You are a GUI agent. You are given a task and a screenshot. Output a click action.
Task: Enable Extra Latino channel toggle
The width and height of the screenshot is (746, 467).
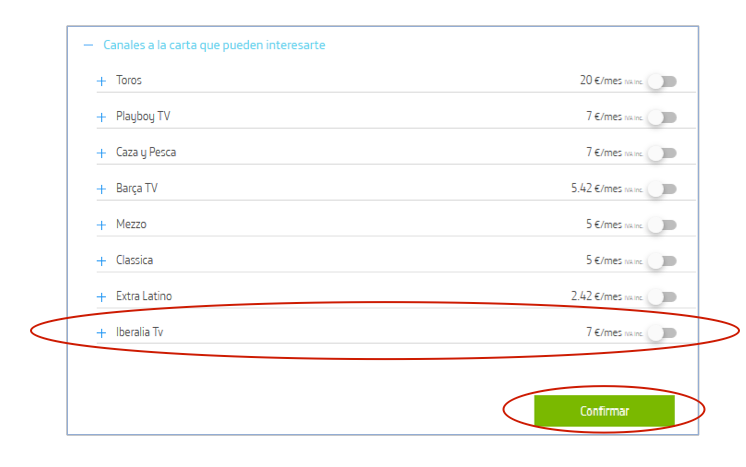point(661,297)
